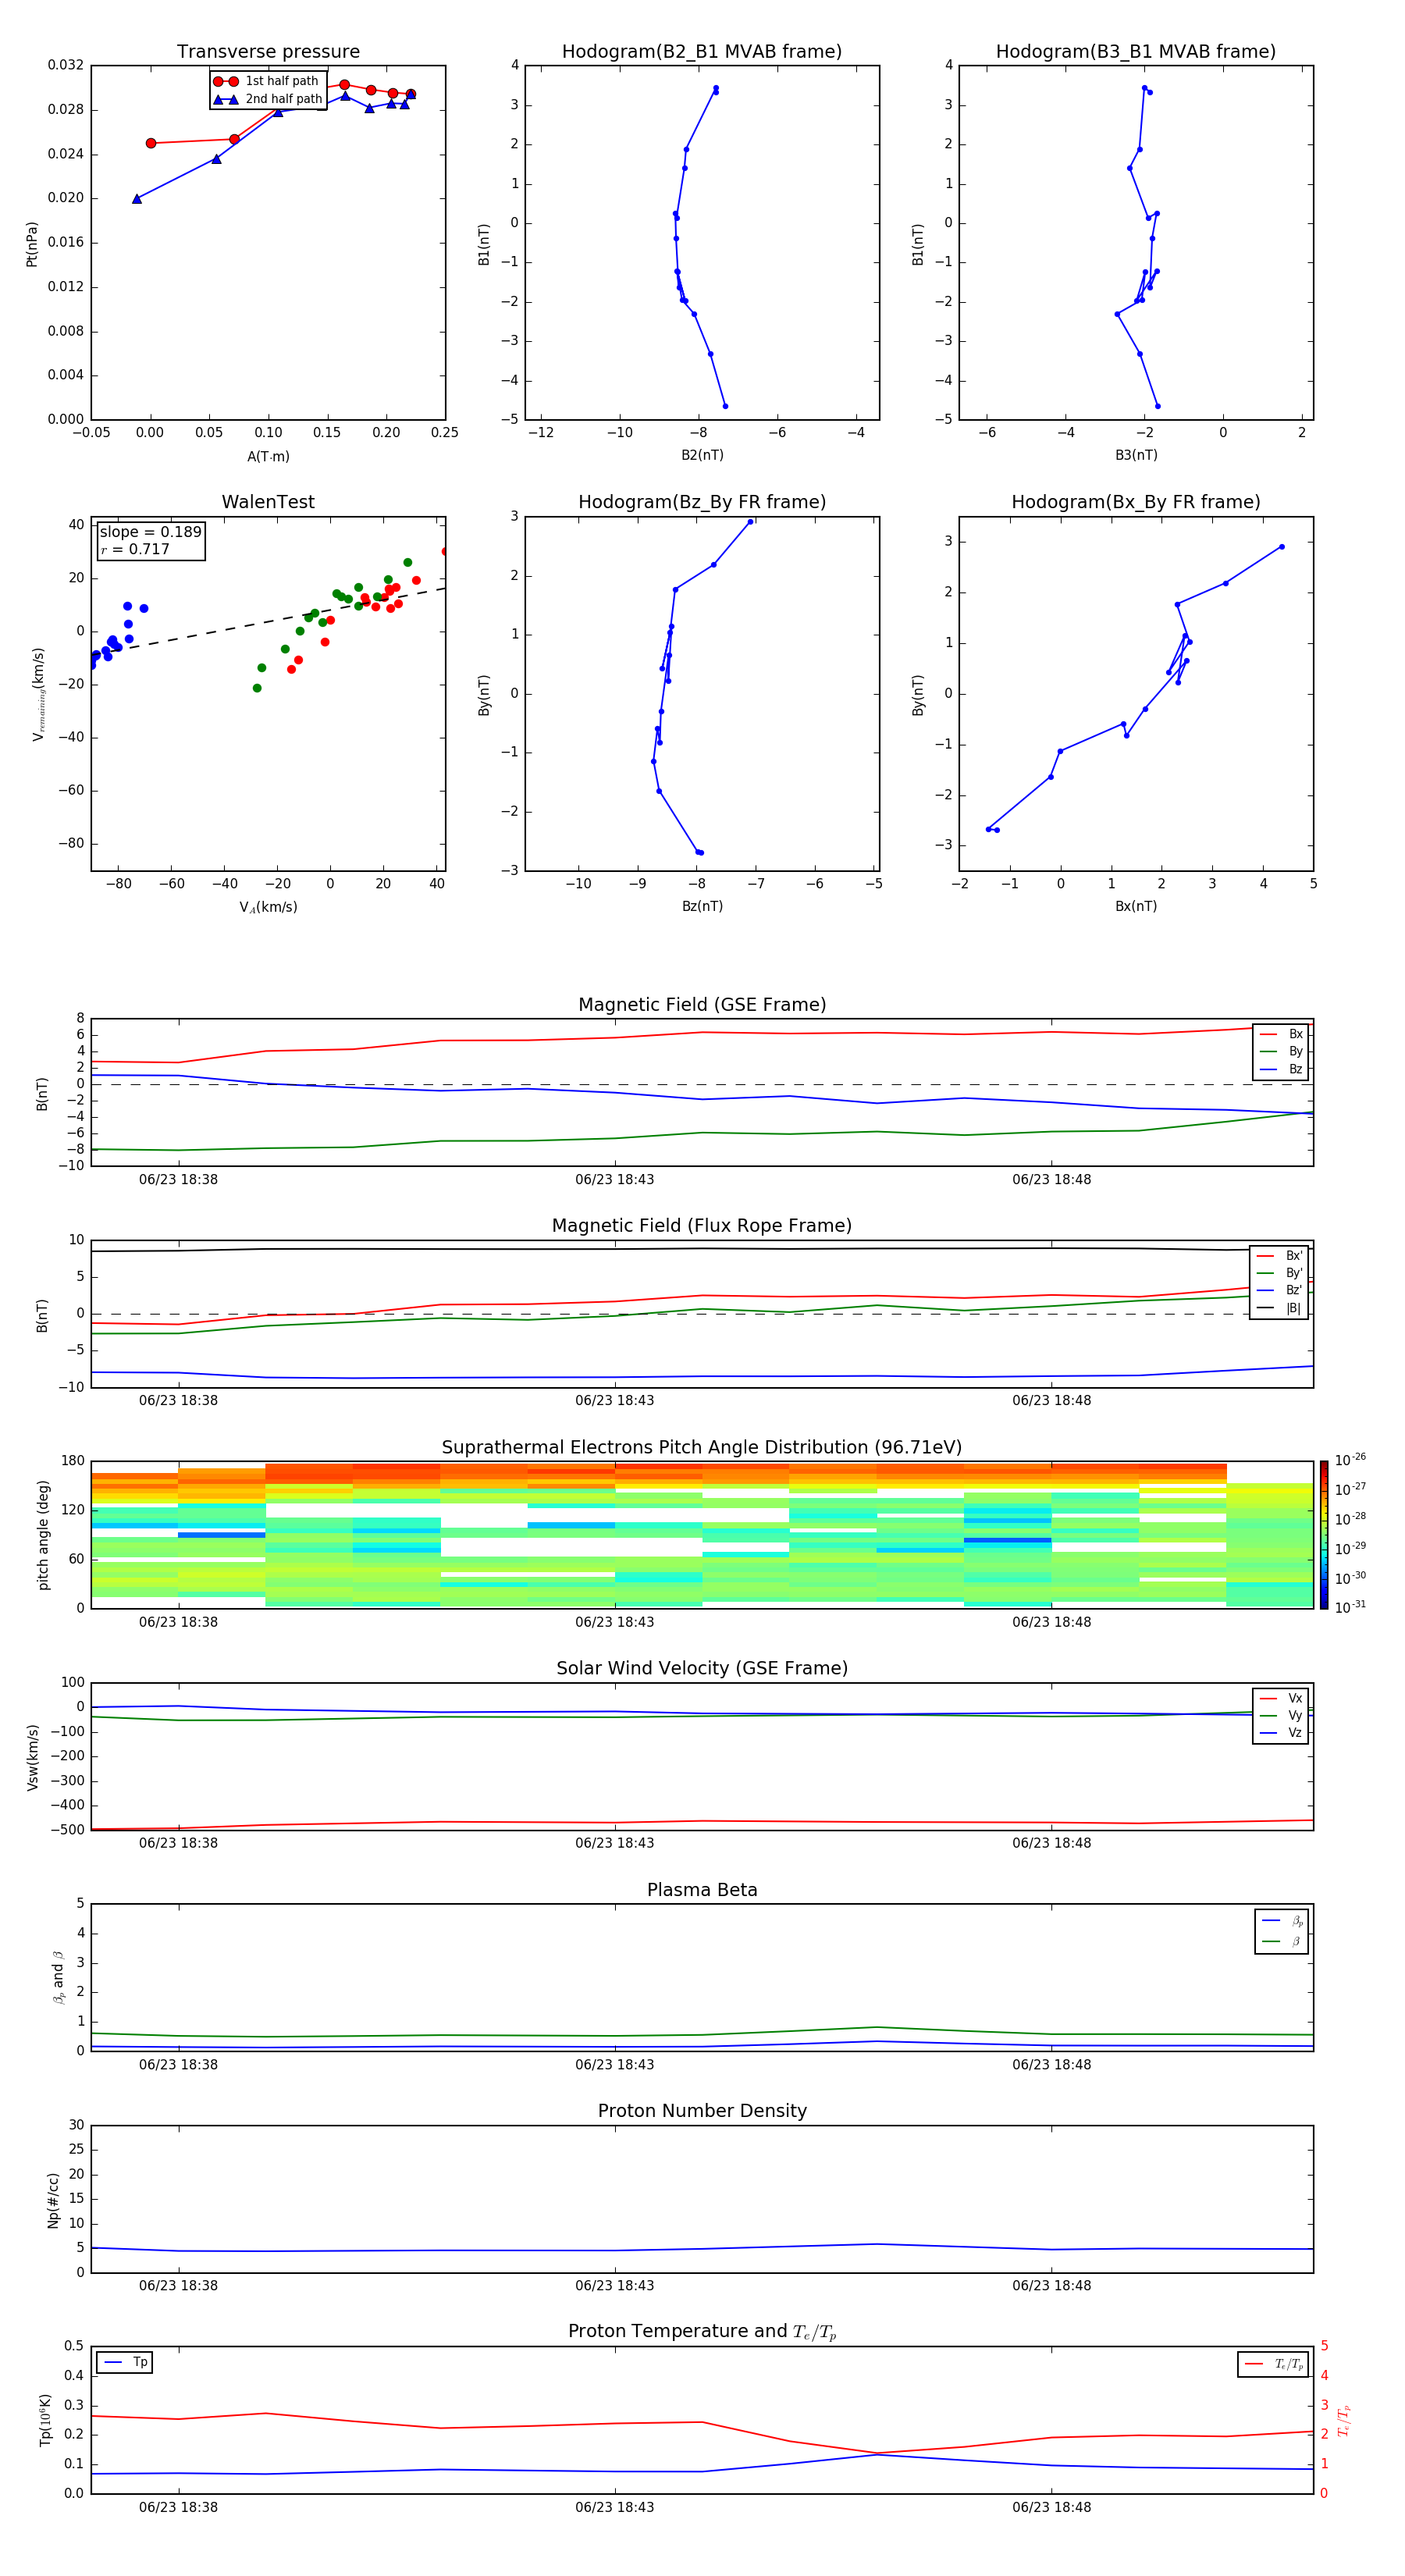Screen dimensions: 1405x2576
Task: Click the 'B2(nT)' x-axis label
Action: tap(702, 455)
